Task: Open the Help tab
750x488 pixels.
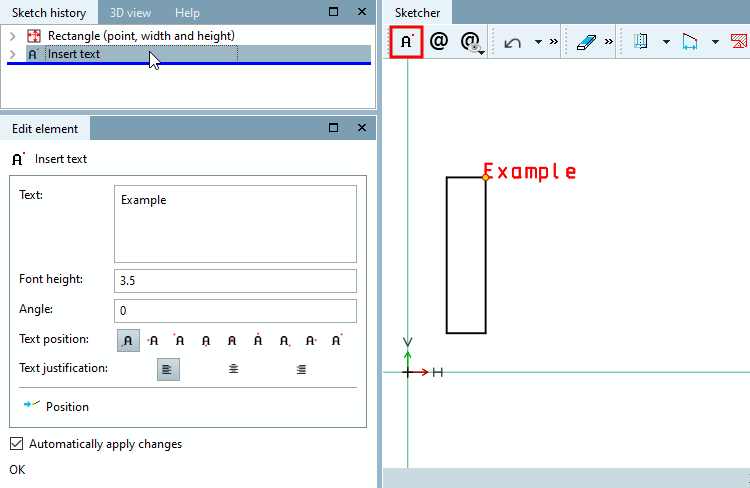Action: click(x=187, y=13)
